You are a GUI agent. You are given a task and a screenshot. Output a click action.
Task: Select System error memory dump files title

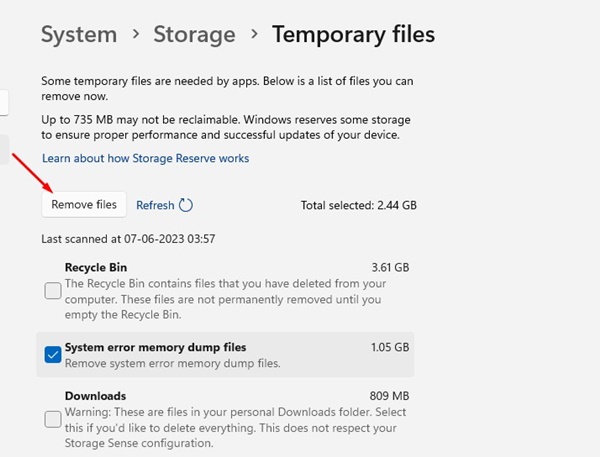[x=155, y=347]
